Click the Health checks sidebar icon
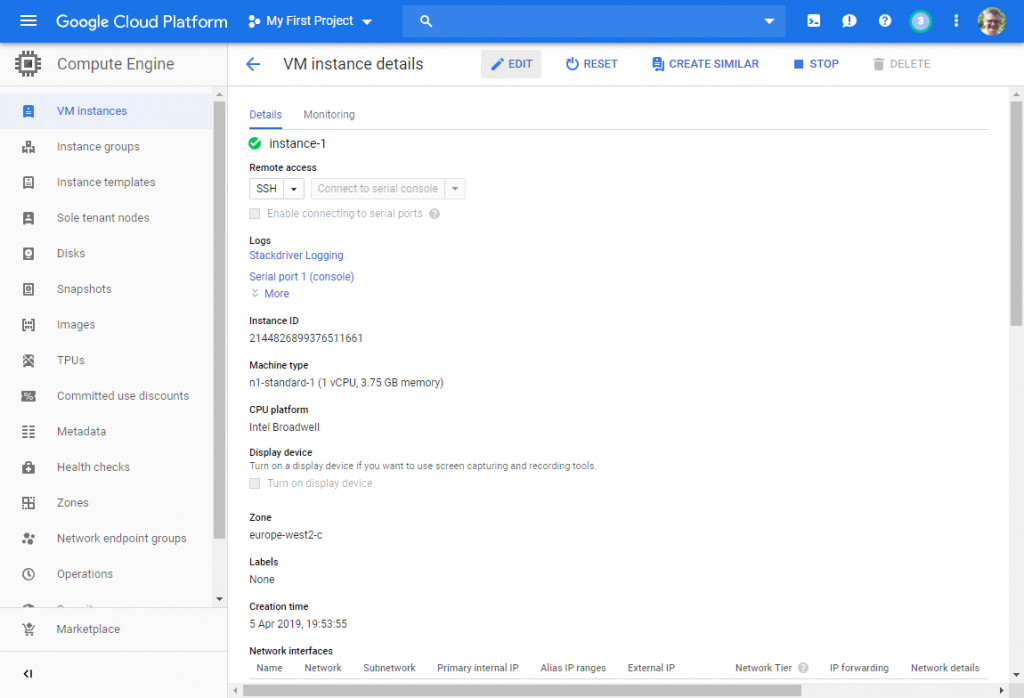 pos(28,467)
